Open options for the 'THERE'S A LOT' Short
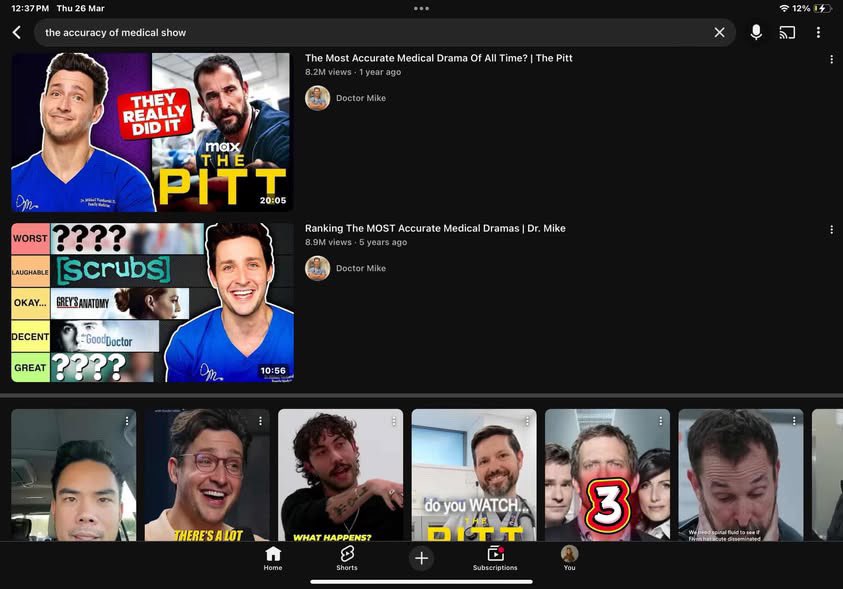This screenshot has height=589, width=843. click(260, 421)
